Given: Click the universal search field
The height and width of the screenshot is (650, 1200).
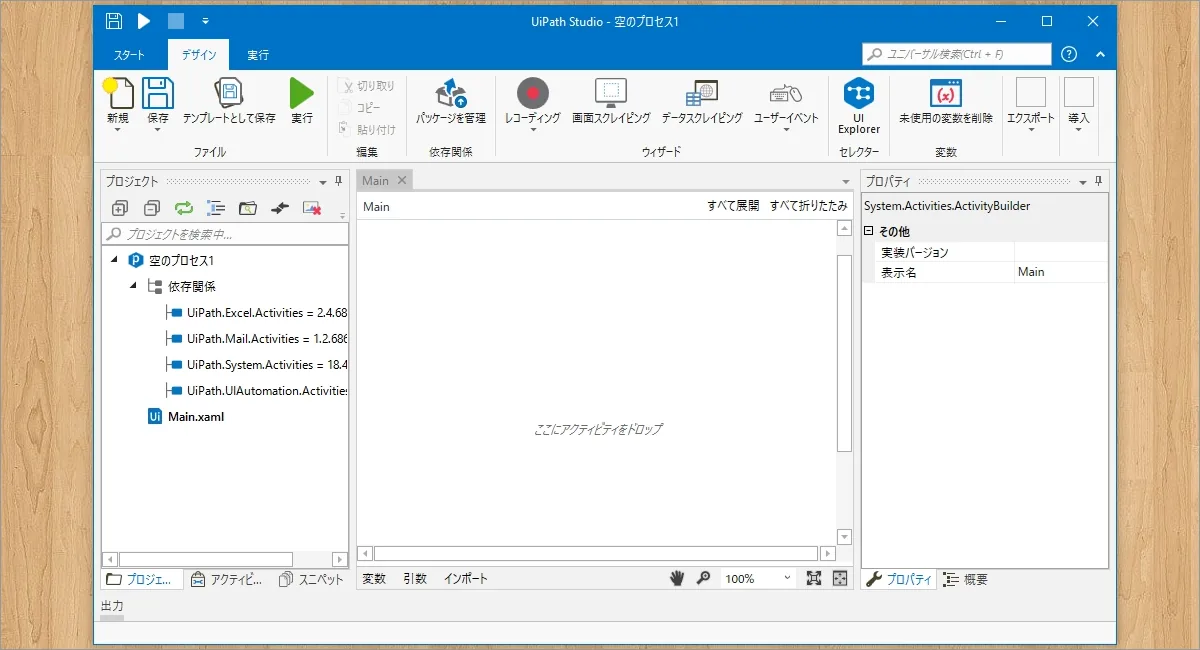Looking at the screenshot, I should pos(957,54).
